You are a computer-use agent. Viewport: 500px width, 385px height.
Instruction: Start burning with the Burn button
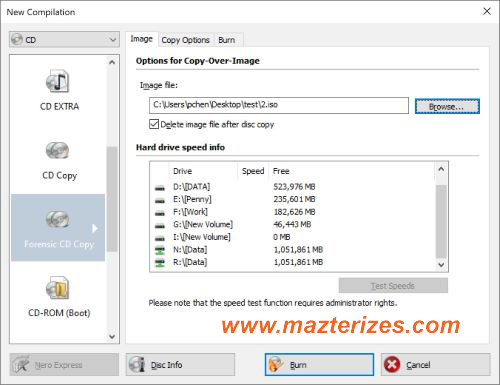click(319, 365)
